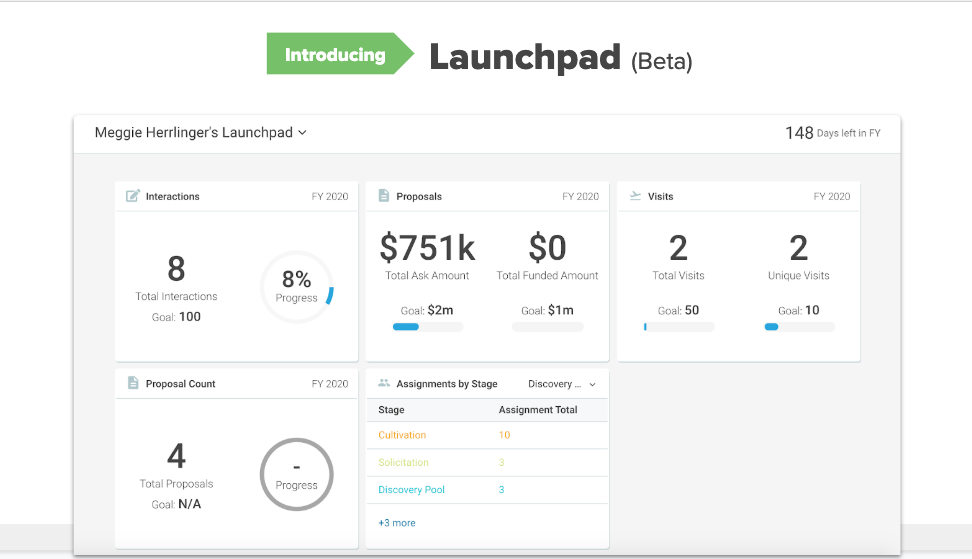The image size is (972, 559).
Task: Click the Visits airplane icon
Action: point(635,196)
